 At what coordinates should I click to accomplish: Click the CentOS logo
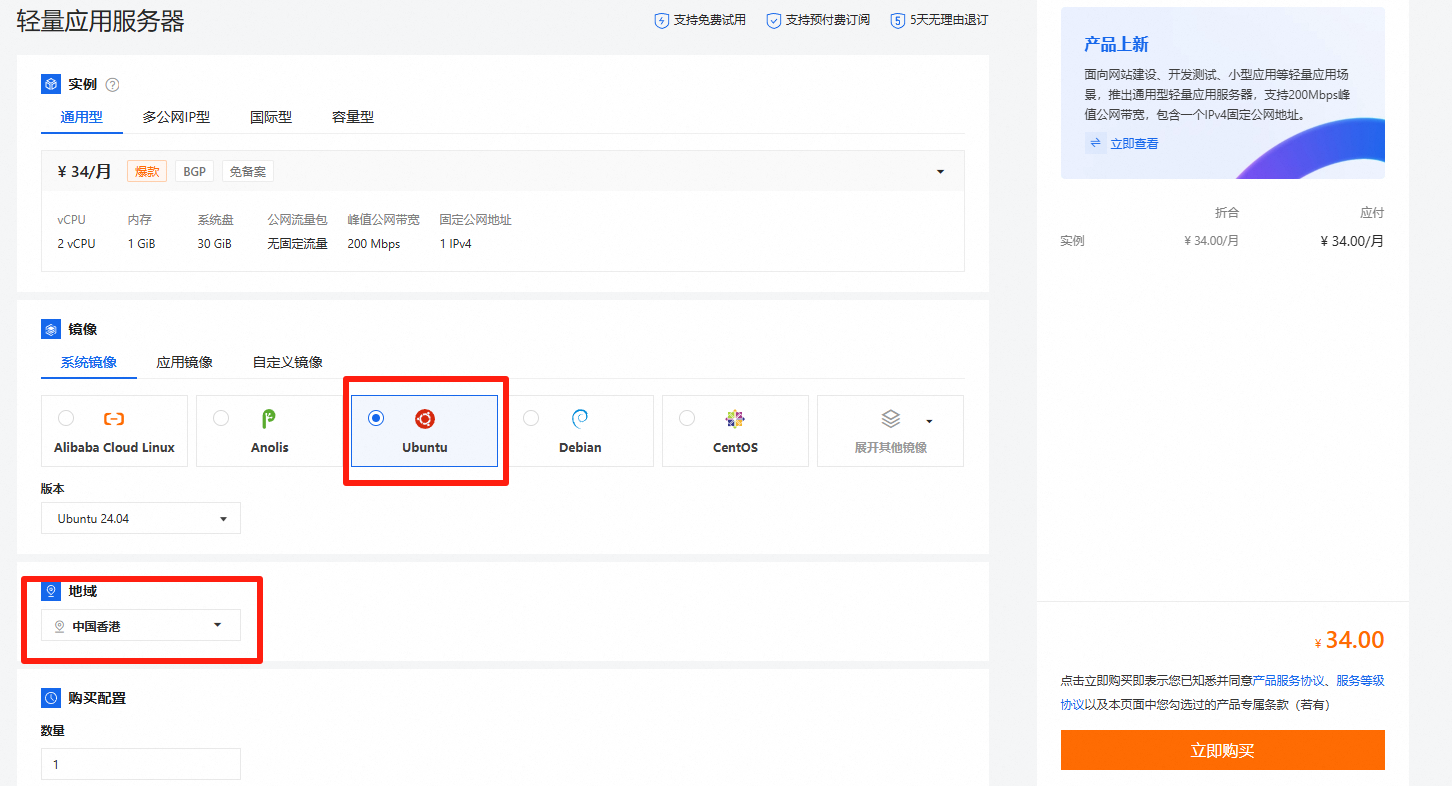(x=735, y=419)
